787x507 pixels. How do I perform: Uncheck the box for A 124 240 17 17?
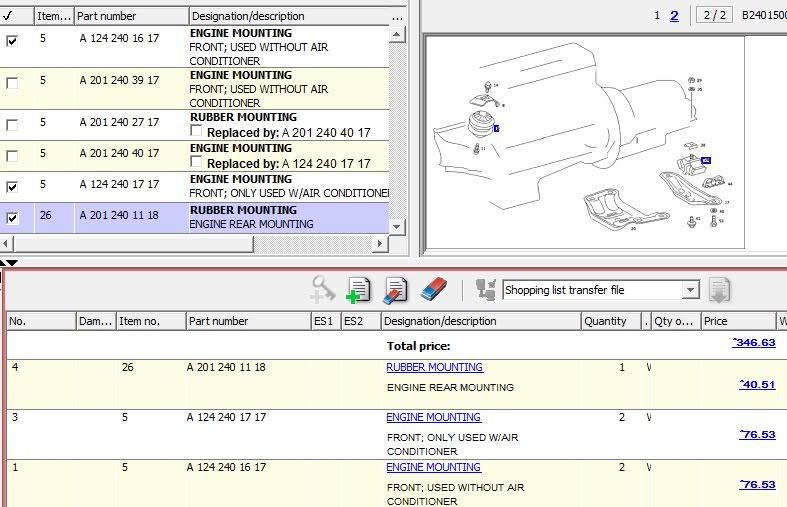(x=12, y=187)
